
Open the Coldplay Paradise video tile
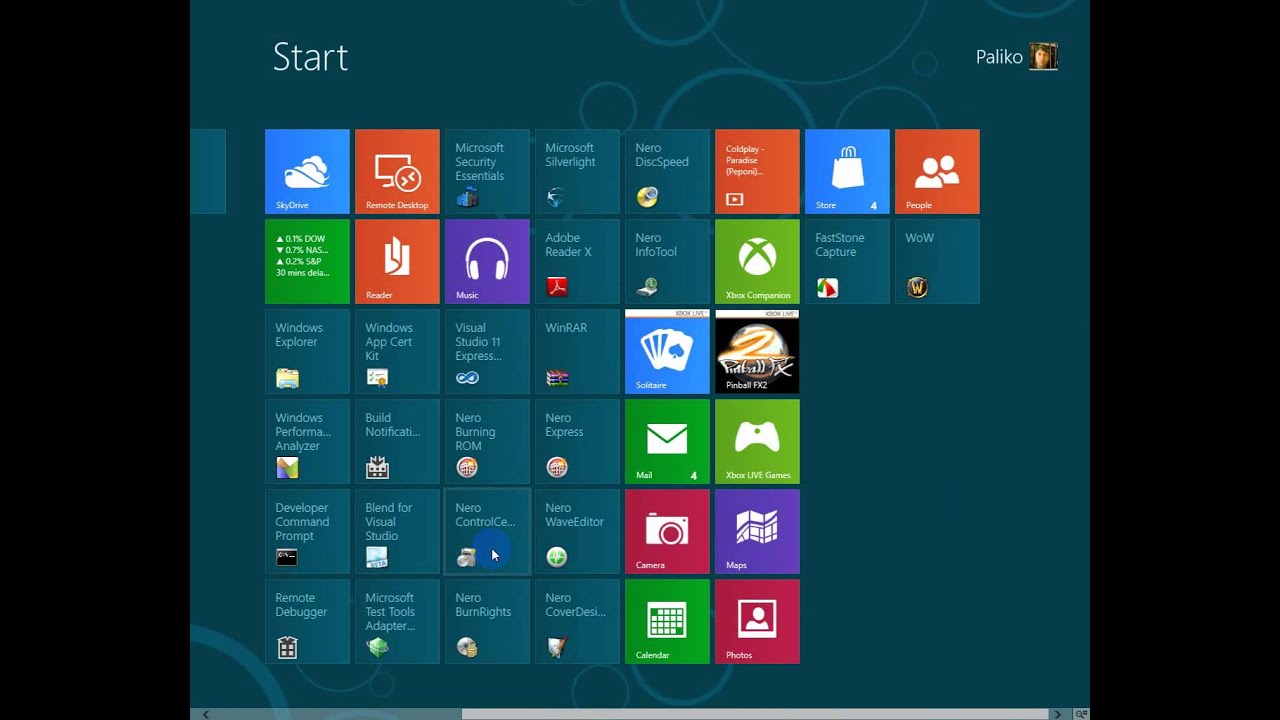757,171
